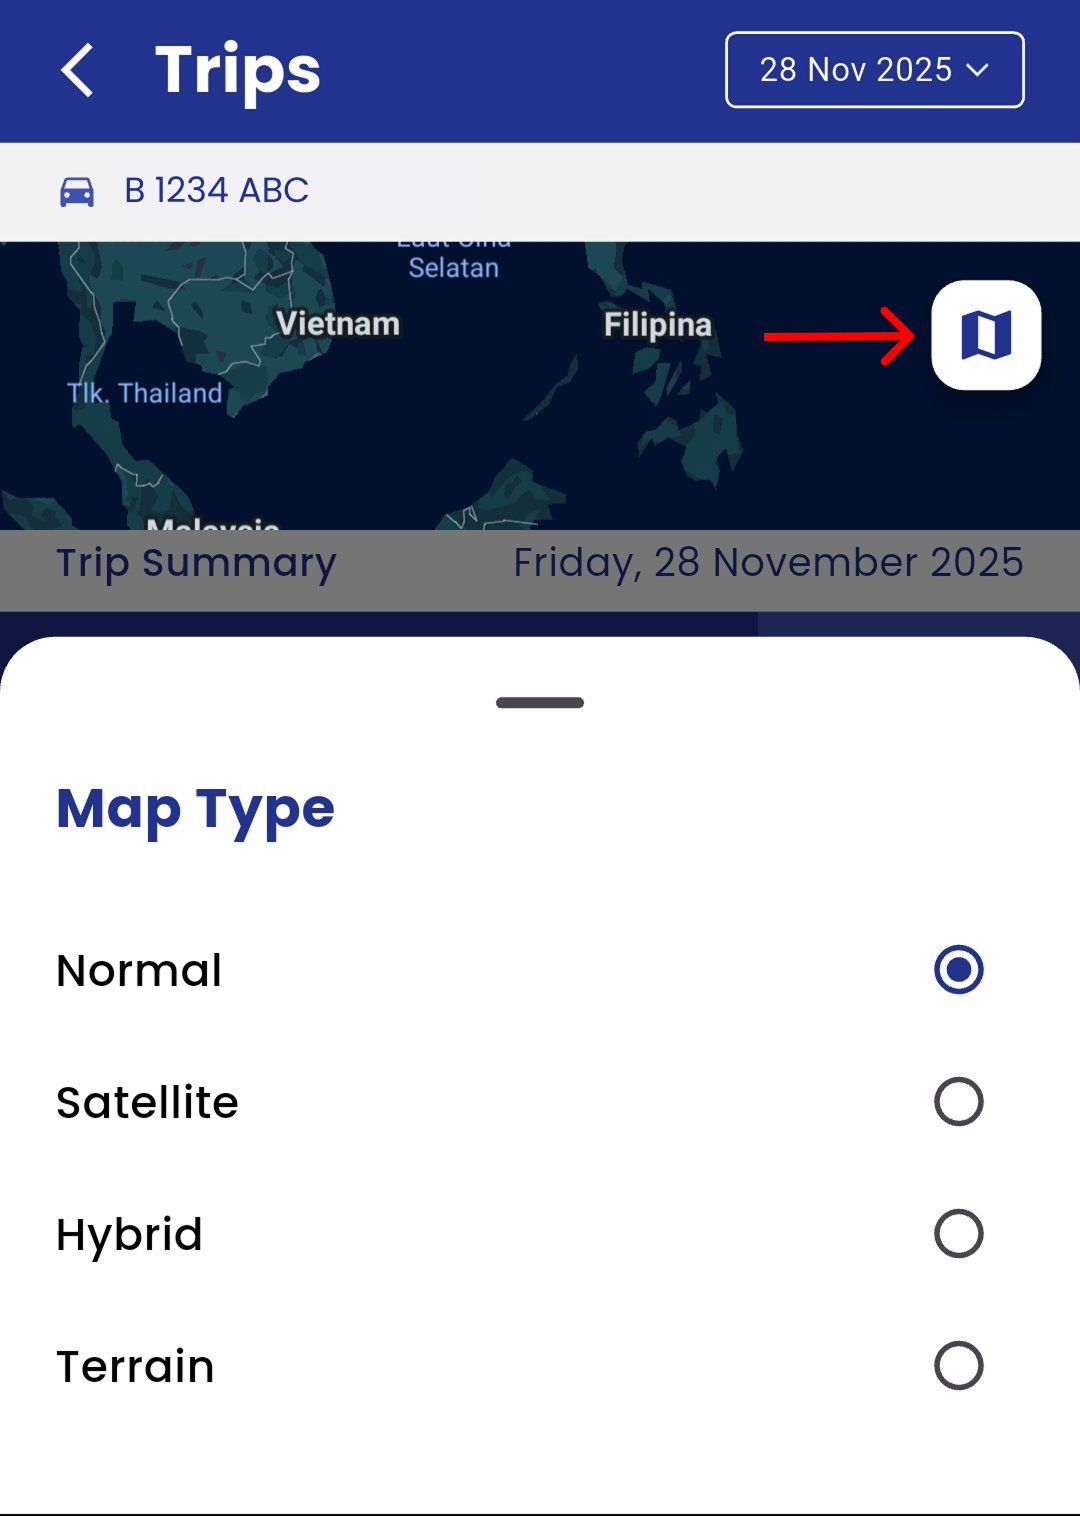The width and height of the screenshot is (1080, 1516).
Task: Select the Normal map type radio button
Action: pyautogui.click(x=958, y=968)
